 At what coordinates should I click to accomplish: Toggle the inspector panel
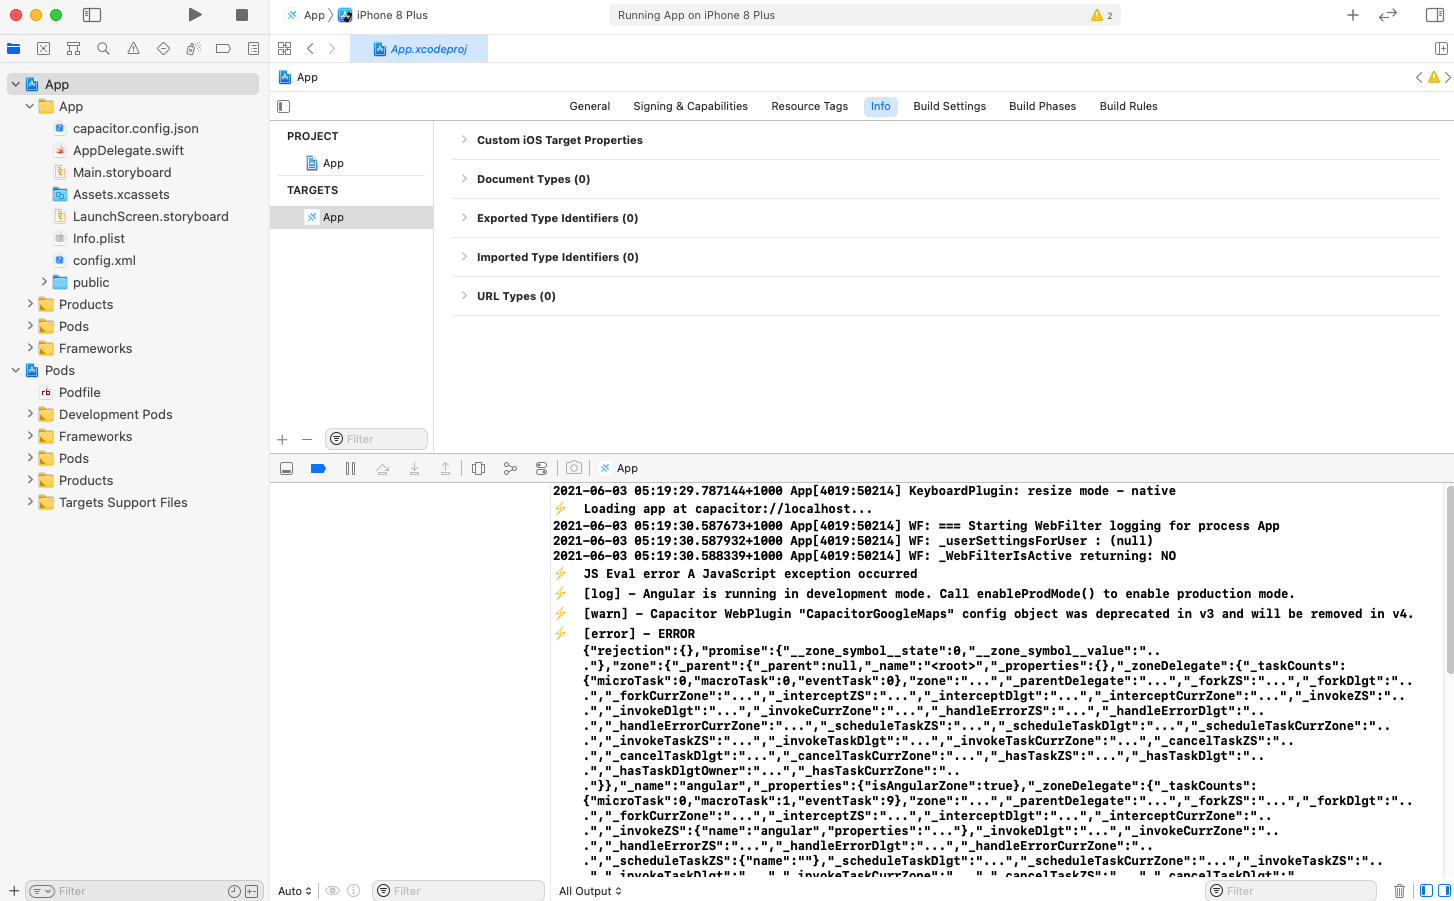[1434, 15]
